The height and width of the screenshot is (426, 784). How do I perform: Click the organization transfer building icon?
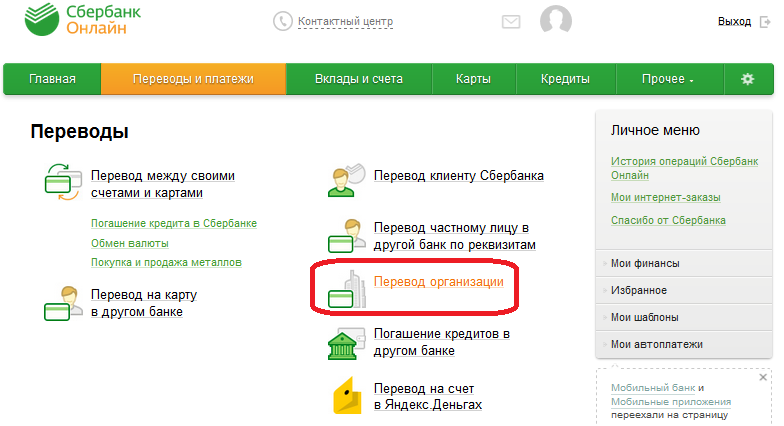point(346,289)
